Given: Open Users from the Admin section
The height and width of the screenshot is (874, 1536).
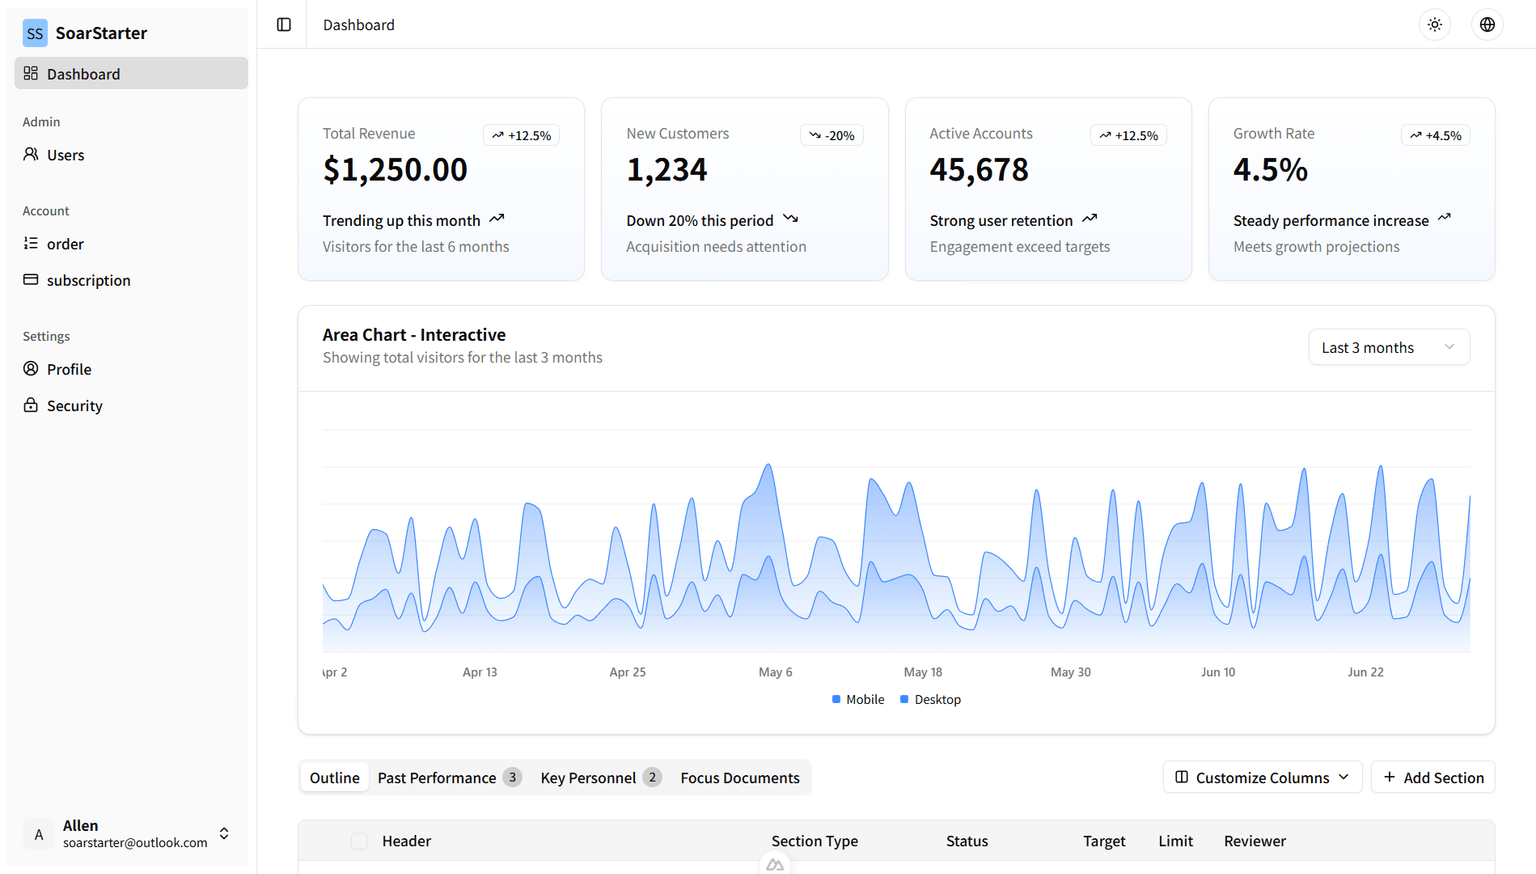Looking at the screenshot, I should [x=65, y=155].
